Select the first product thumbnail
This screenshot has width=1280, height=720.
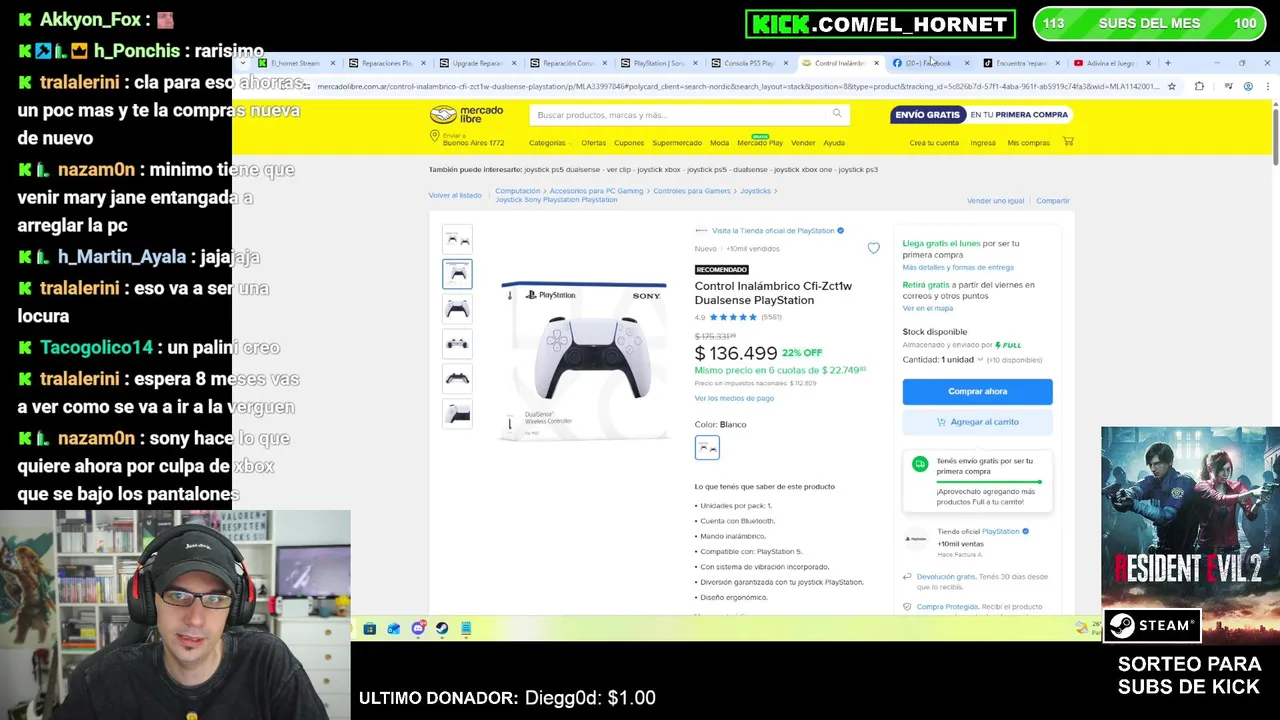[457, 239]
